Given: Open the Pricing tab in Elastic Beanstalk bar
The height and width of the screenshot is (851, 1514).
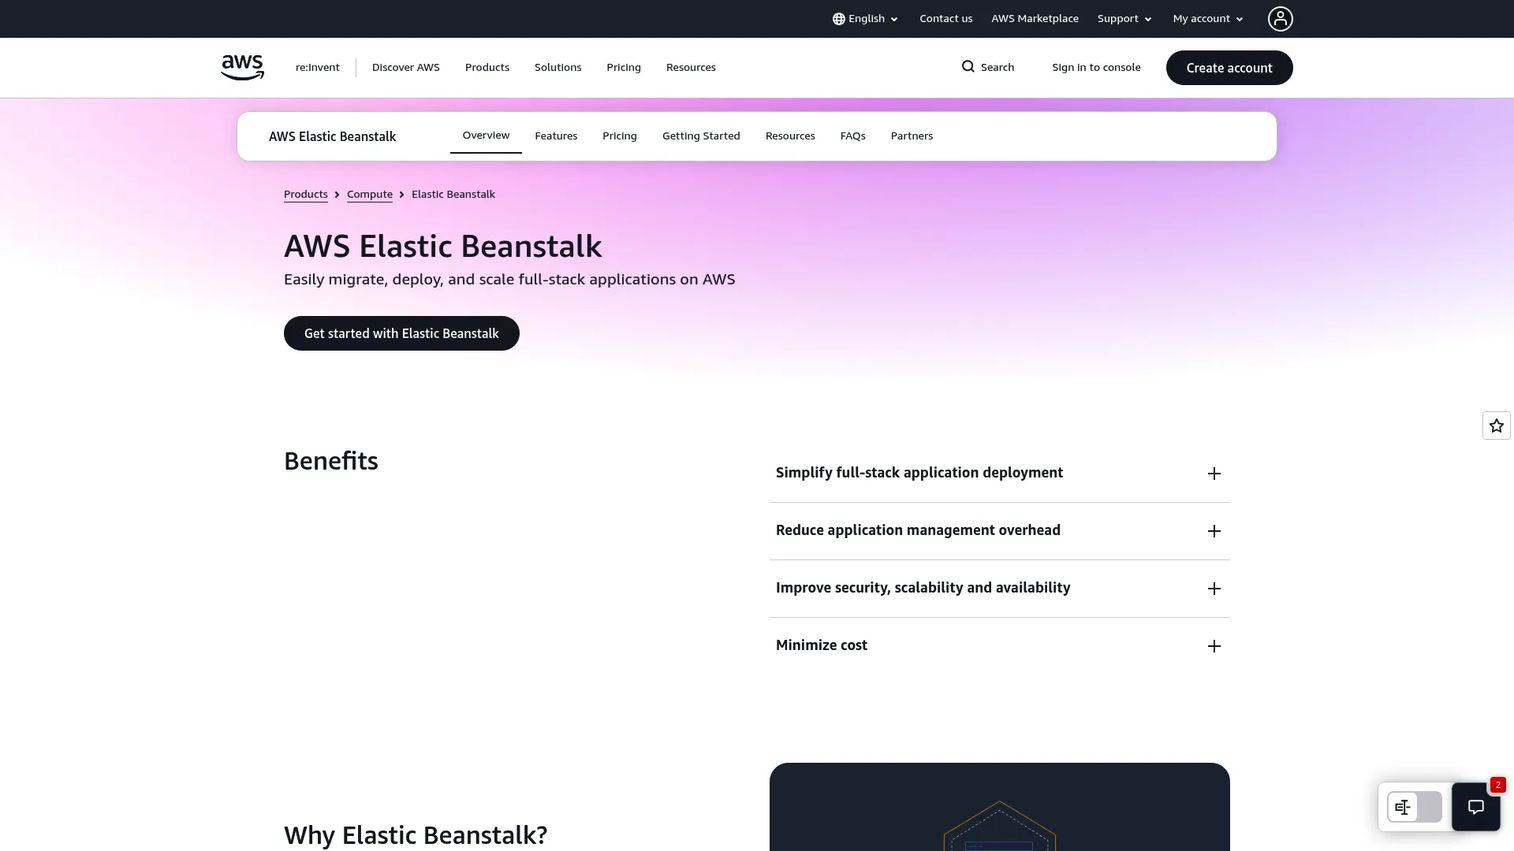Looking at the screenshot, I should 619,136.
